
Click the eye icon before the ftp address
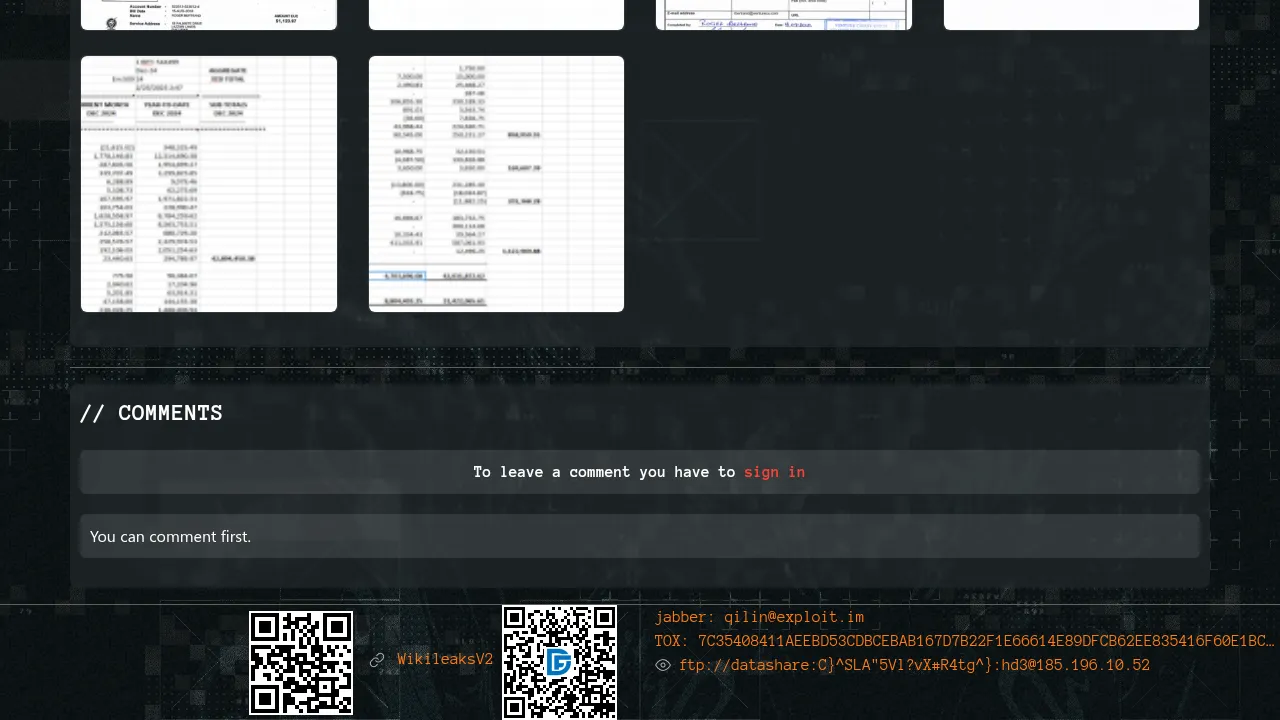coord(663,665)
